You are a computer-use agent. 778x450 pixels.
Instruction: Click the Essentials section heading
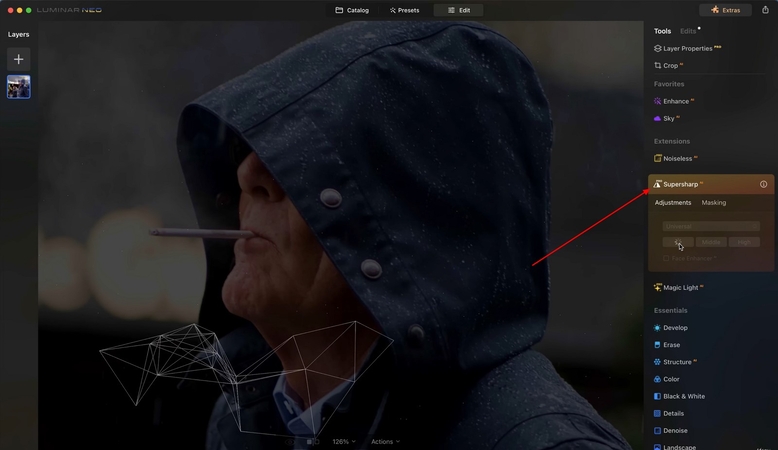click(x=670, y=310)
